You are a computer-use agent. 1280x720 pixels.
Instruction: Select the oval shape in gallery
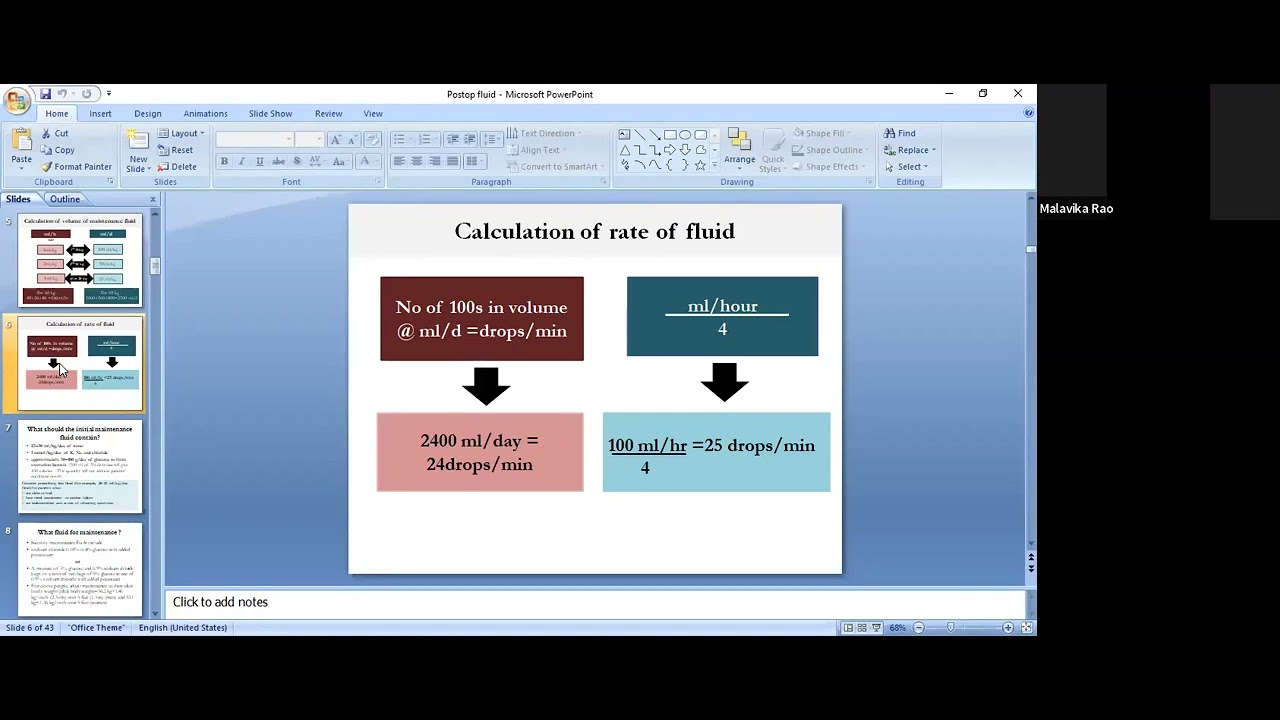pyautogui.click(x=685, y=135)
